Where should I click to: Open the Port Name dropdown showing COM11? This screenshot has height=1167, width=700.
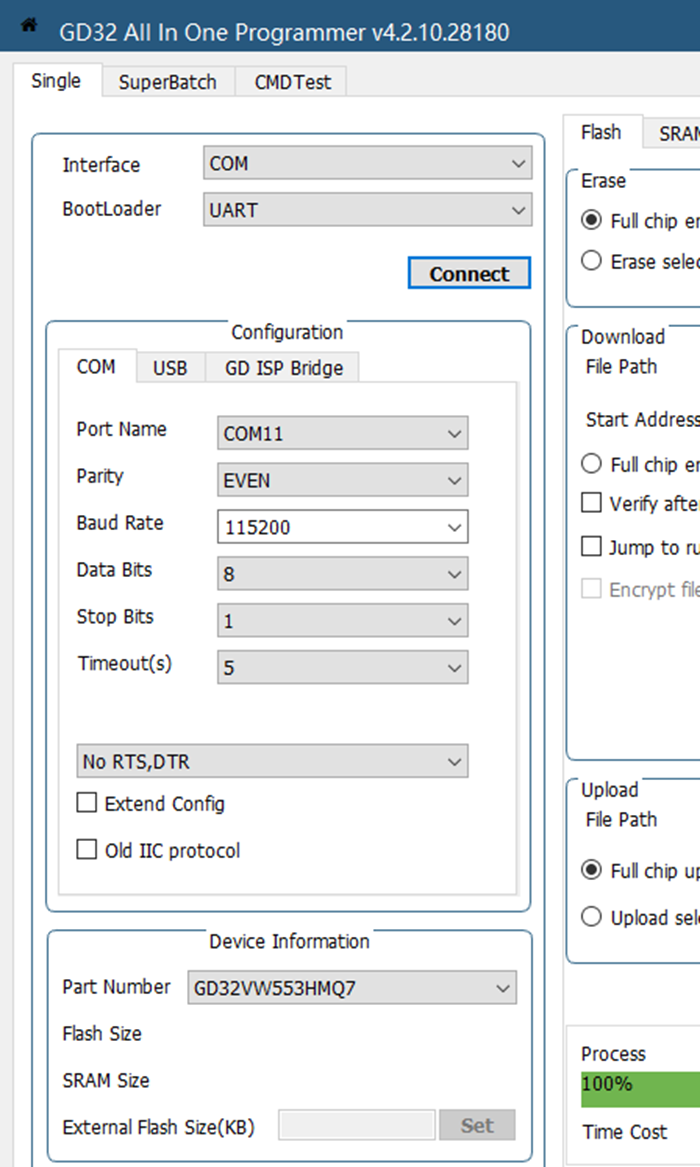point(342,434)
